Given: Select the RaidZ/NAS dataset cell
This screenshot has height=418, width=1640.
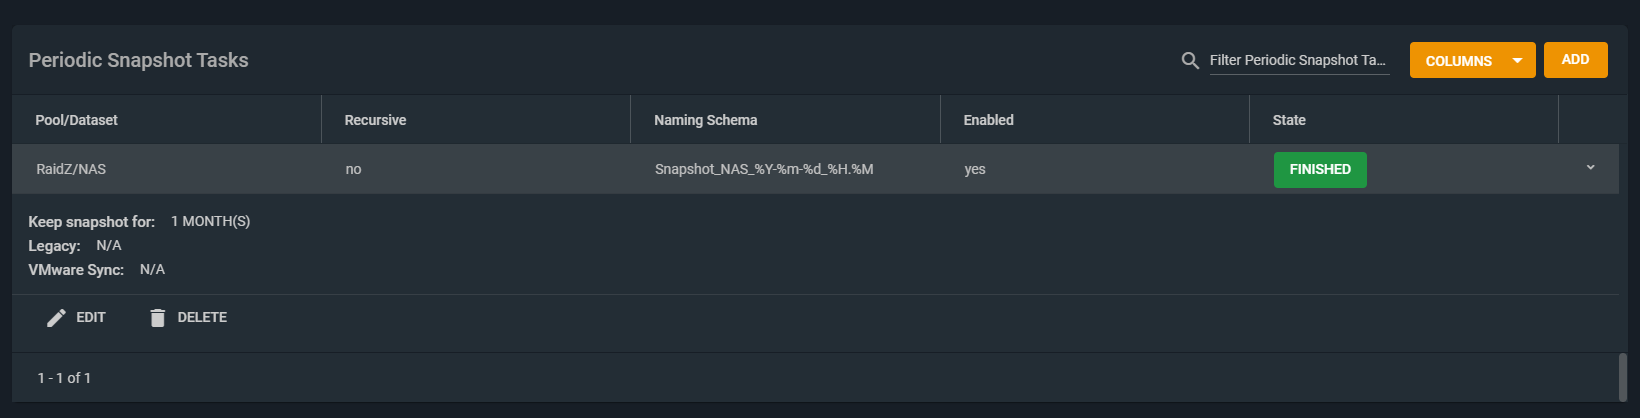Looking at the screenshot, I should 71,169.
